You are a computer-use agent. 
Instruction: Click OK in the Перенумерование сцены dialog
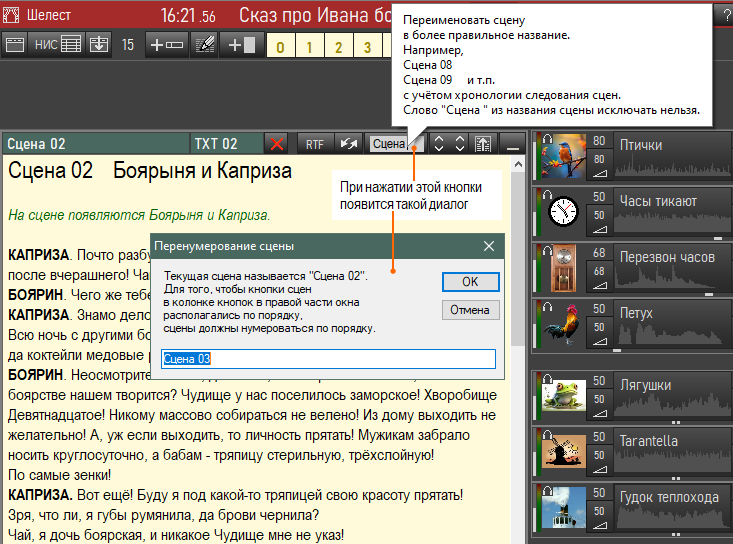pos(470,282)
